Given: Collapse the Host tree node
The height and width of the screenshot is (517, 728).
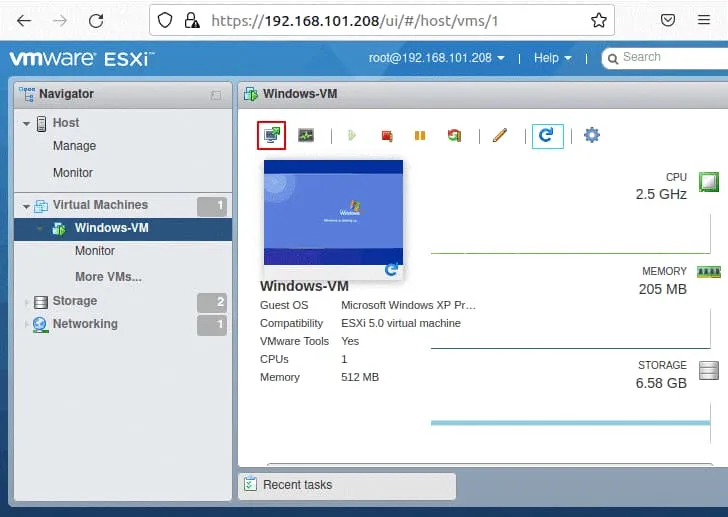Looking at the screenshot, I should click(x=27, y=123).
